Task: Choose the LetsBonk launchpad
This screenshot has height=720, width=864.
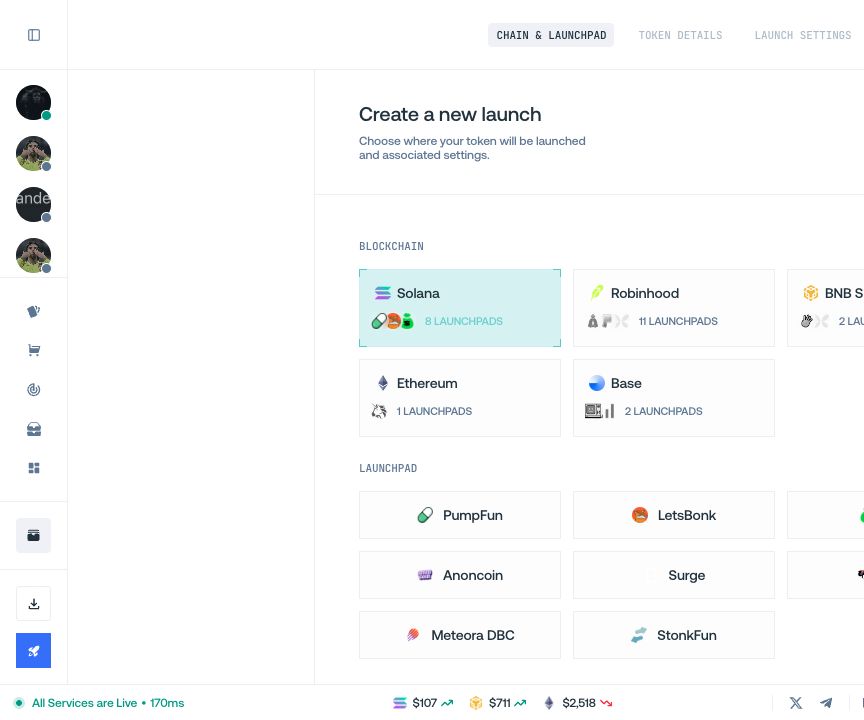Action: tap(674, 515)
